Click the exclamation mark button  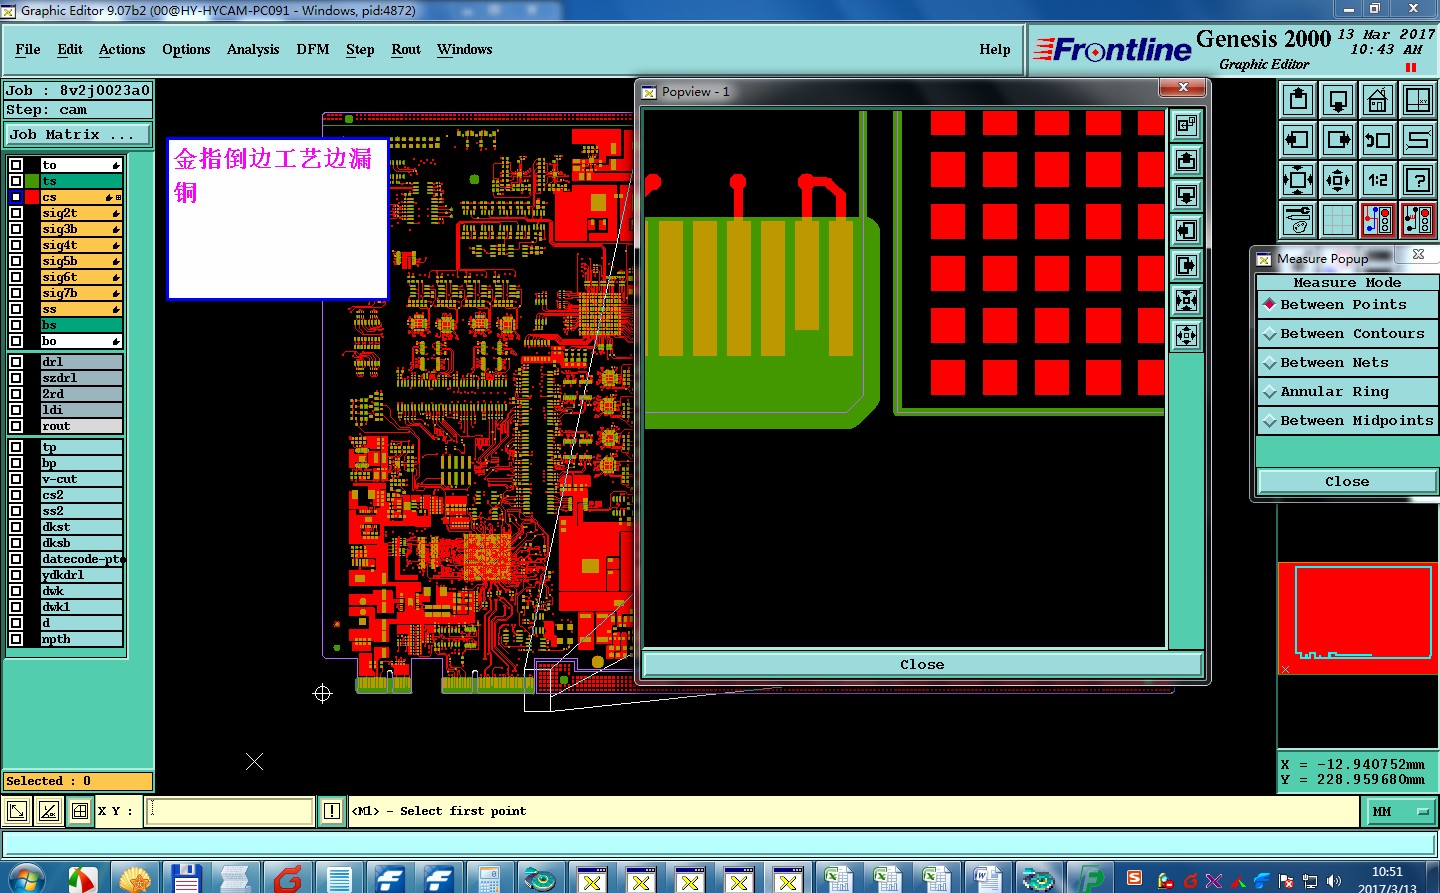coord(332,811)
